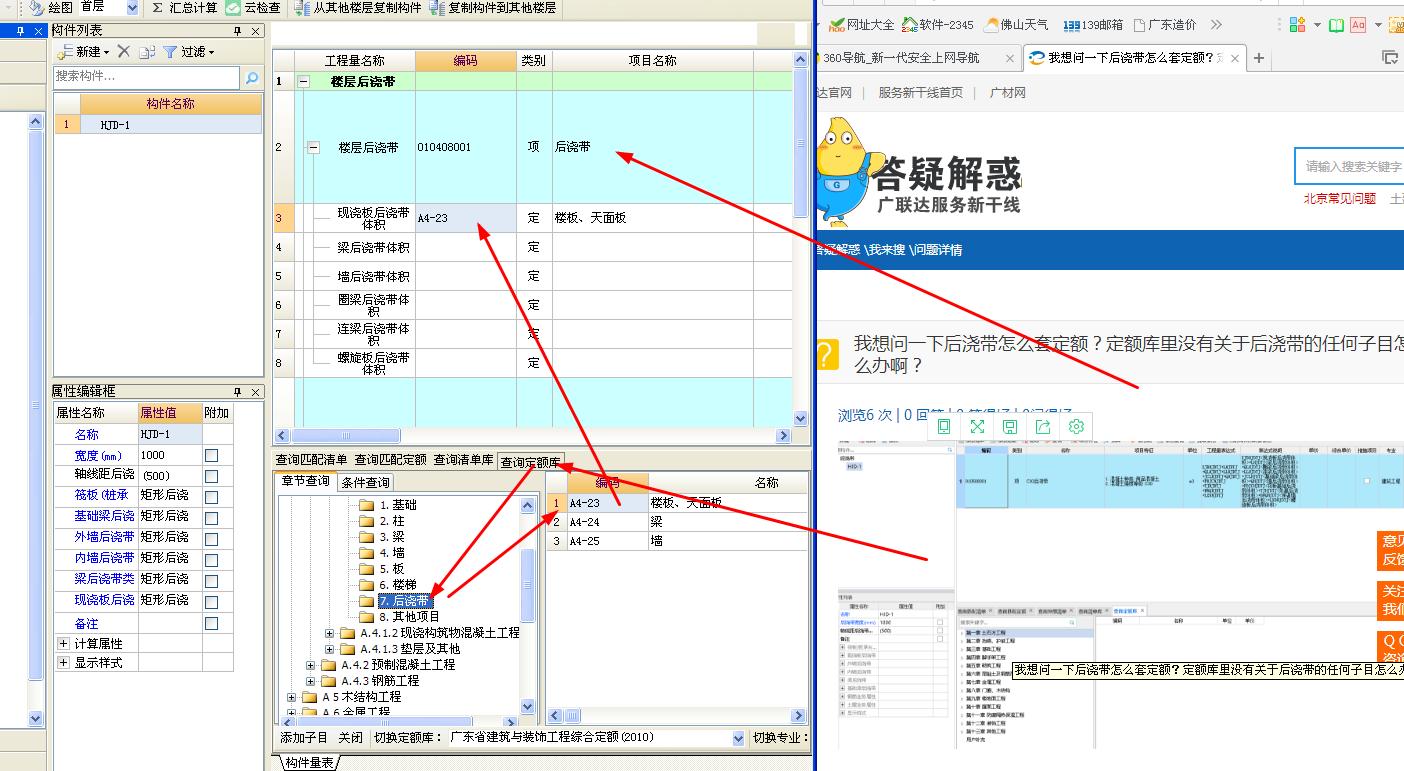Run 汇总计算 sum calculation
Screen dimensions: 1404x771
(185, 8)
